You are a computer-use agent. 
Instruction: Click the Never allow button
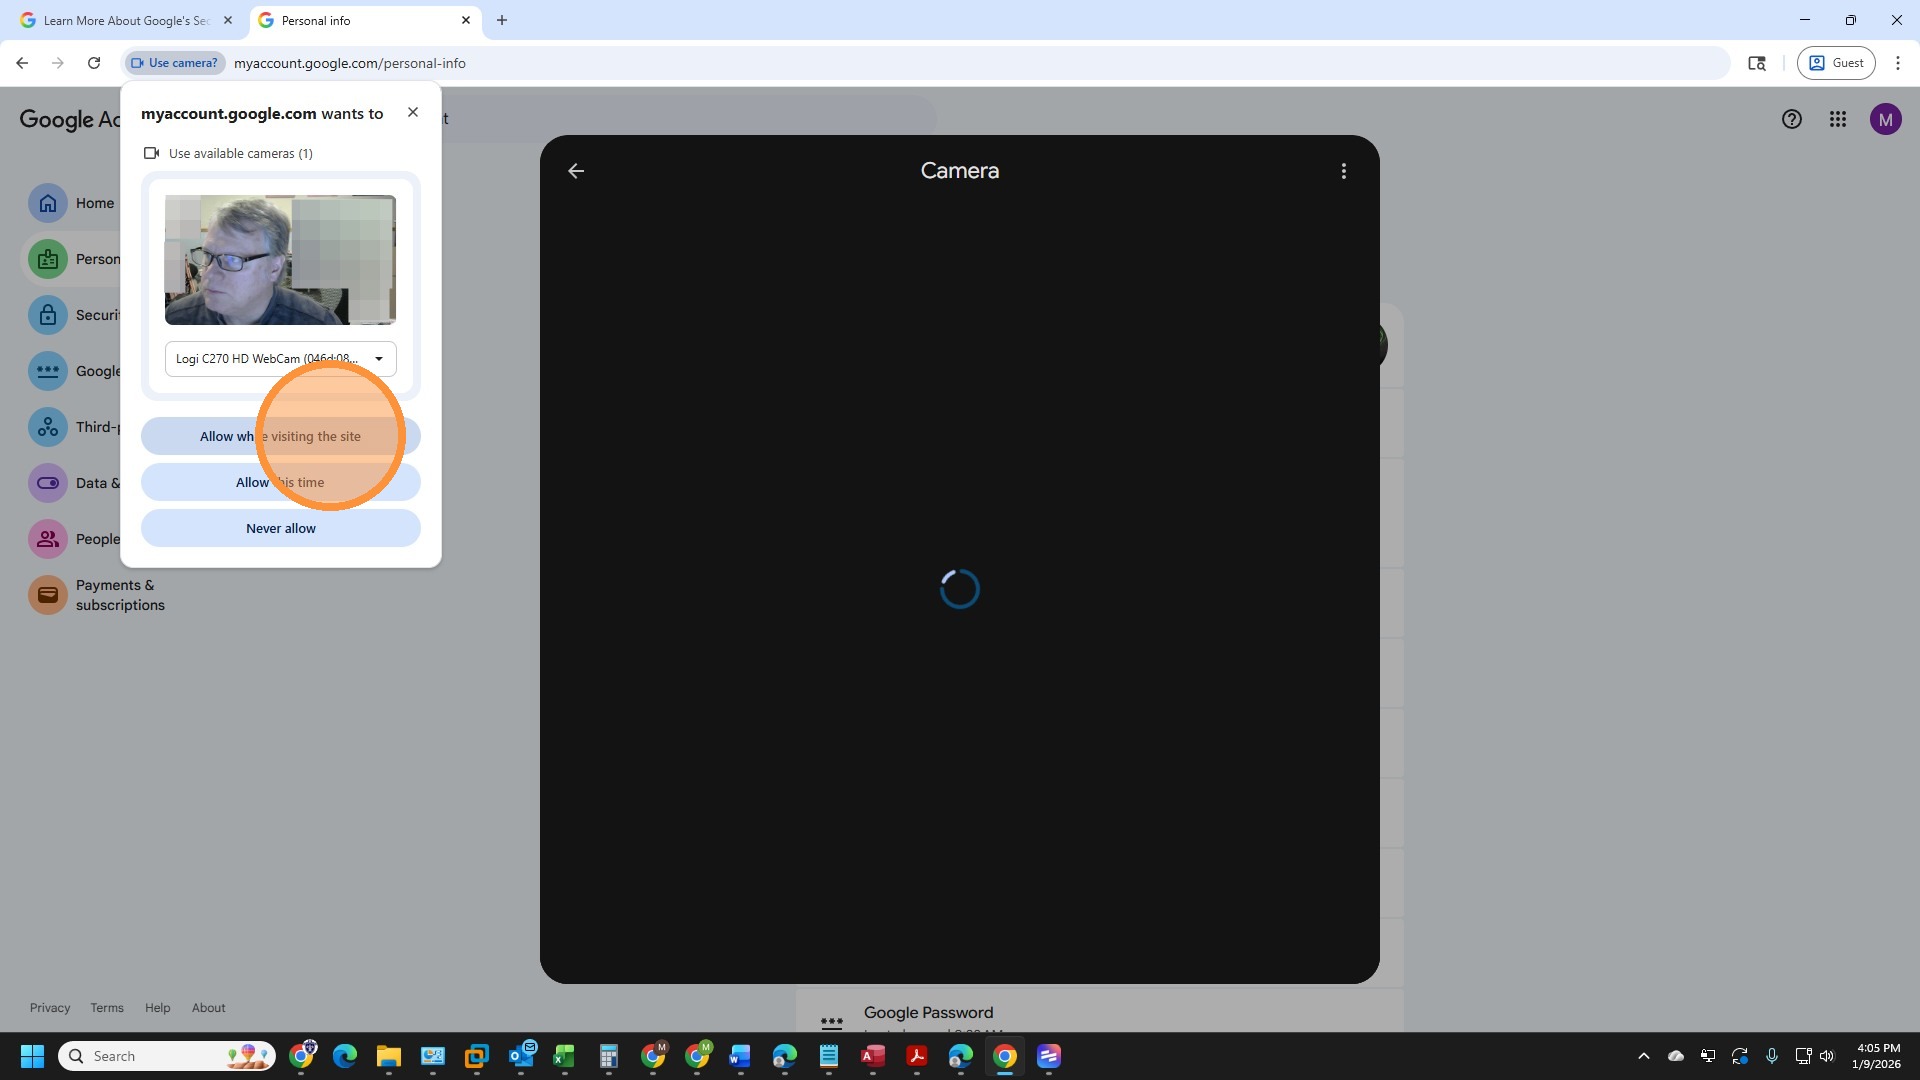click(x=280, y=528)
